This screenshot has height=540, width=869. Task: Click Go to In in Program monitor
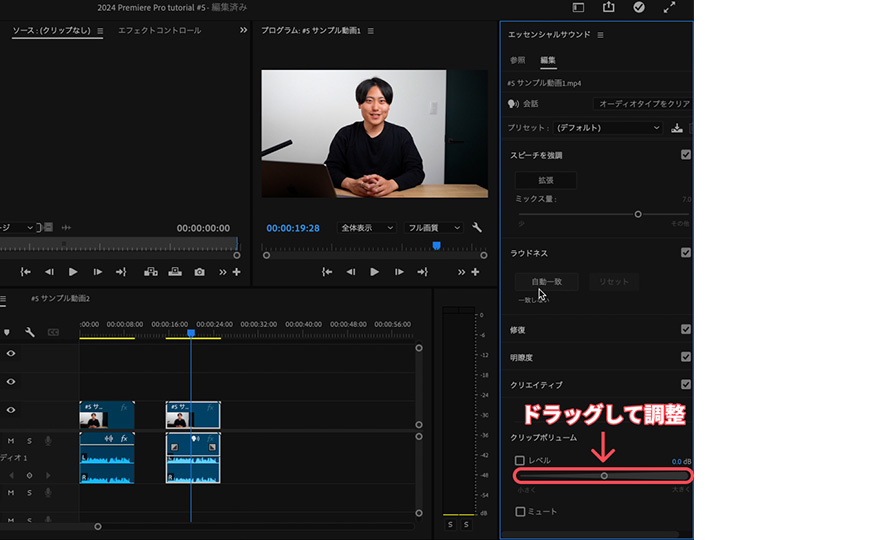coord(327,272)
